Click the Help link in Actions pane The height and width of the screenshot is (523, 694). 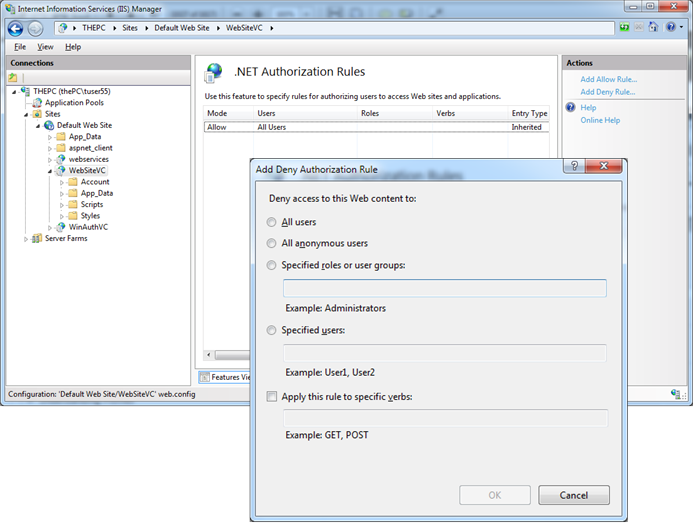[588, 108]
